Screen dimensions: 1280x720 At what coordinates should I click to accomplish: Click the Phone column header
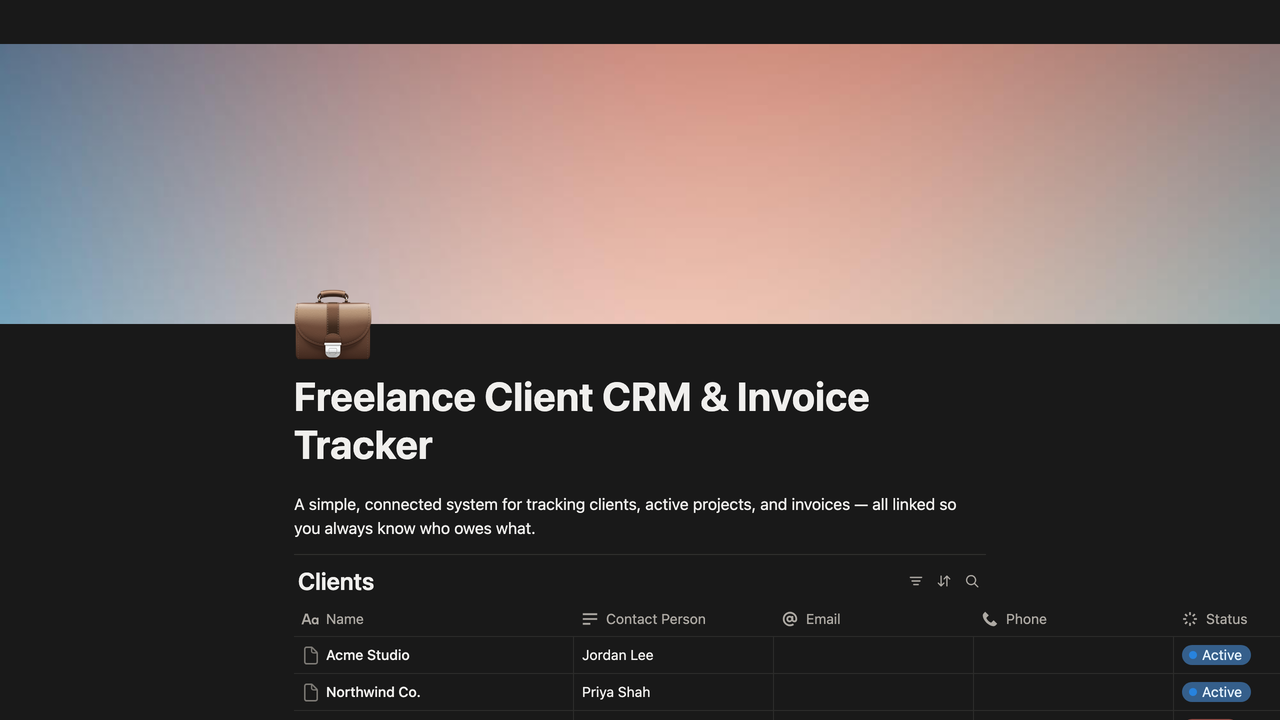click(x=1073, y=619)
